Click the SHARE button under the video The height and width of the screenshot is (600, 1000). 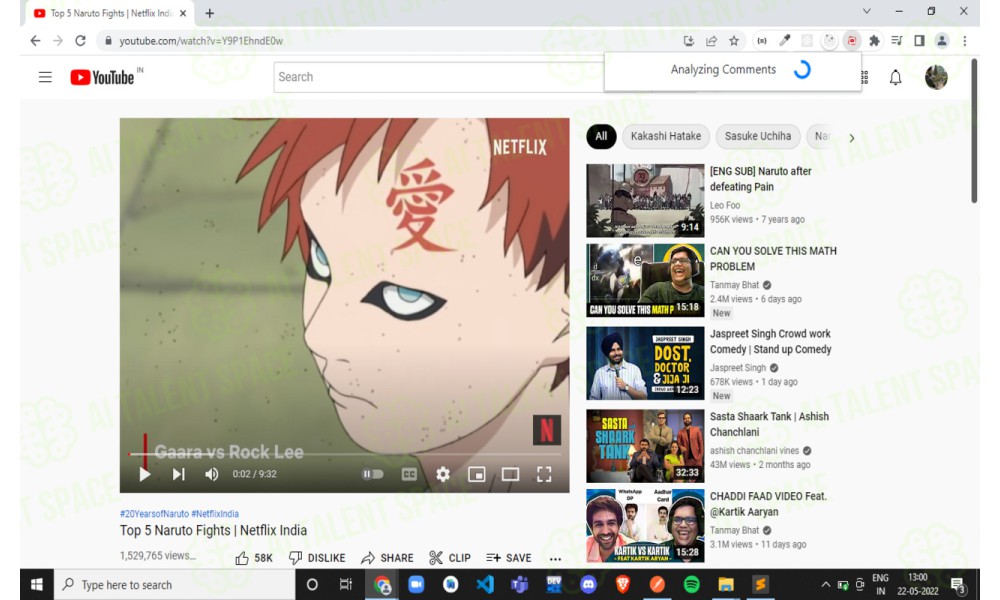coord(387,558)
